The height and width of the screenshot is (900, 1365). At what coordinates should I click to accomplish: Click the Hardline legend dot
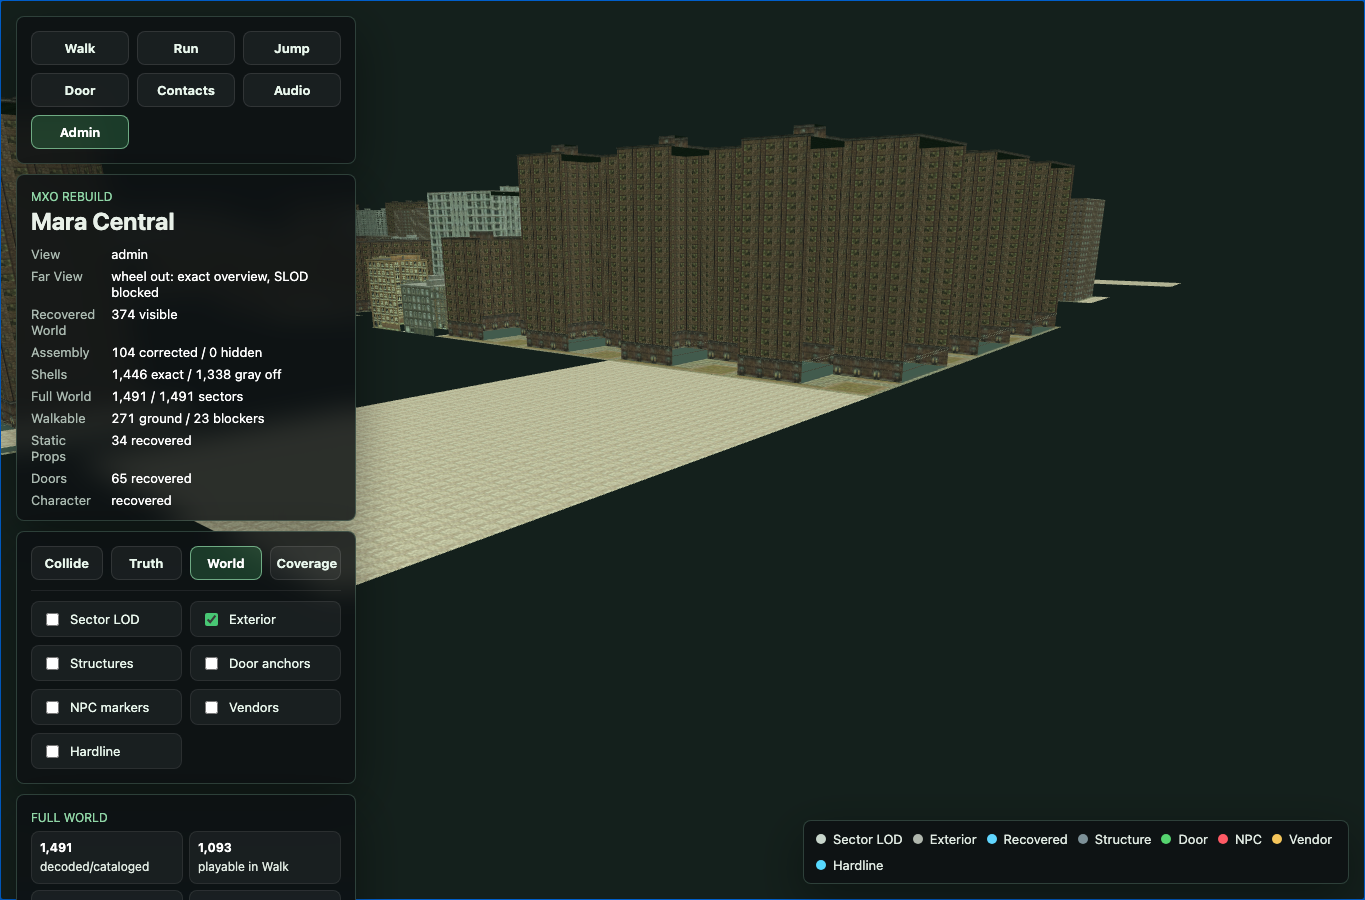click(x=821, y=865)
